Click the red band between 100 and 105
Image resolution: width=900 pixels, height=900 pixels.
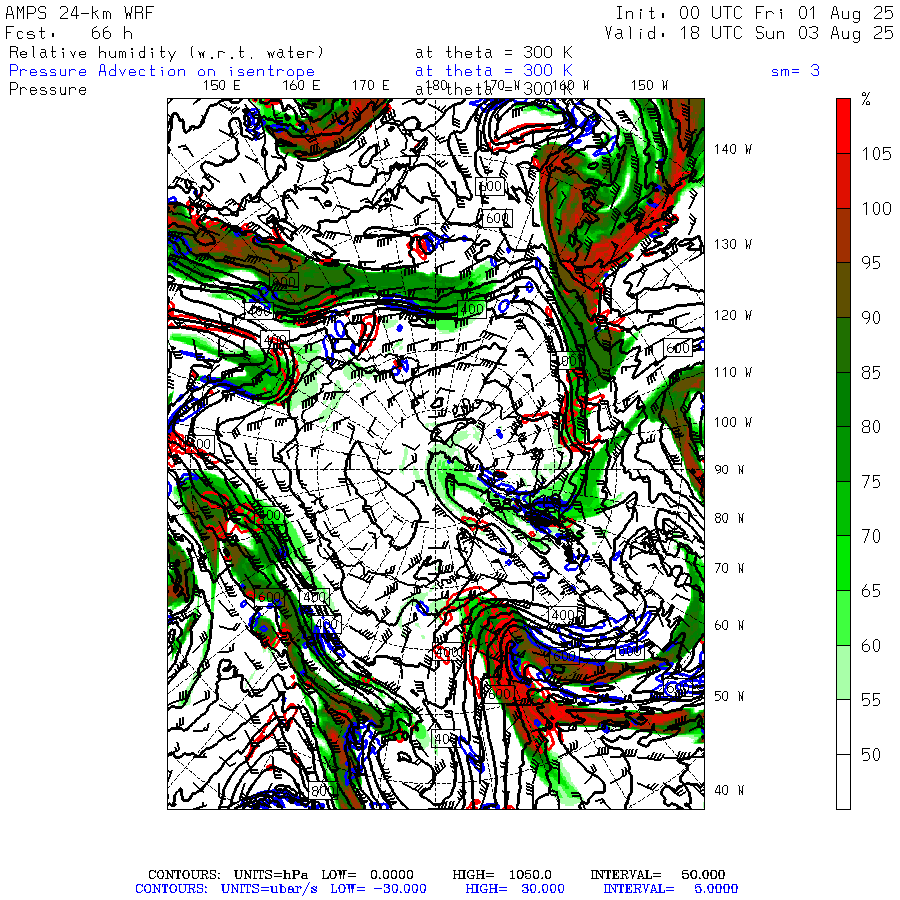point(843,181)
